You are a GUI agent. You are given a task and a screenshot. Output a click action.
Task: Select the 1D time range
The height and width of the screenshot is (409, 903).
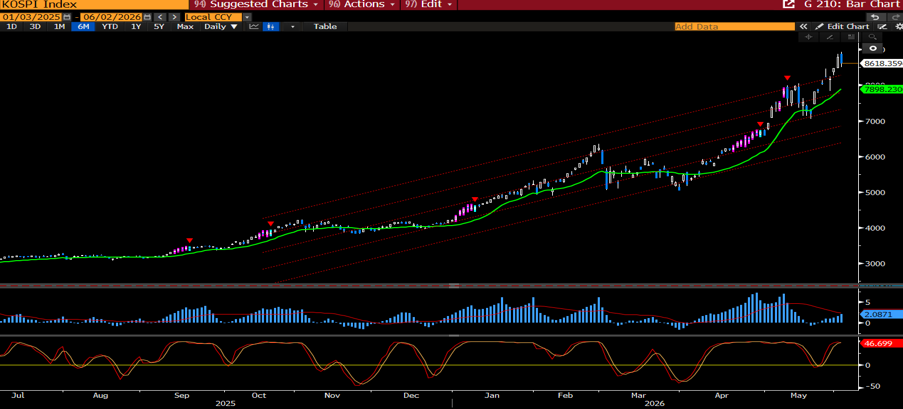point(12,26)
